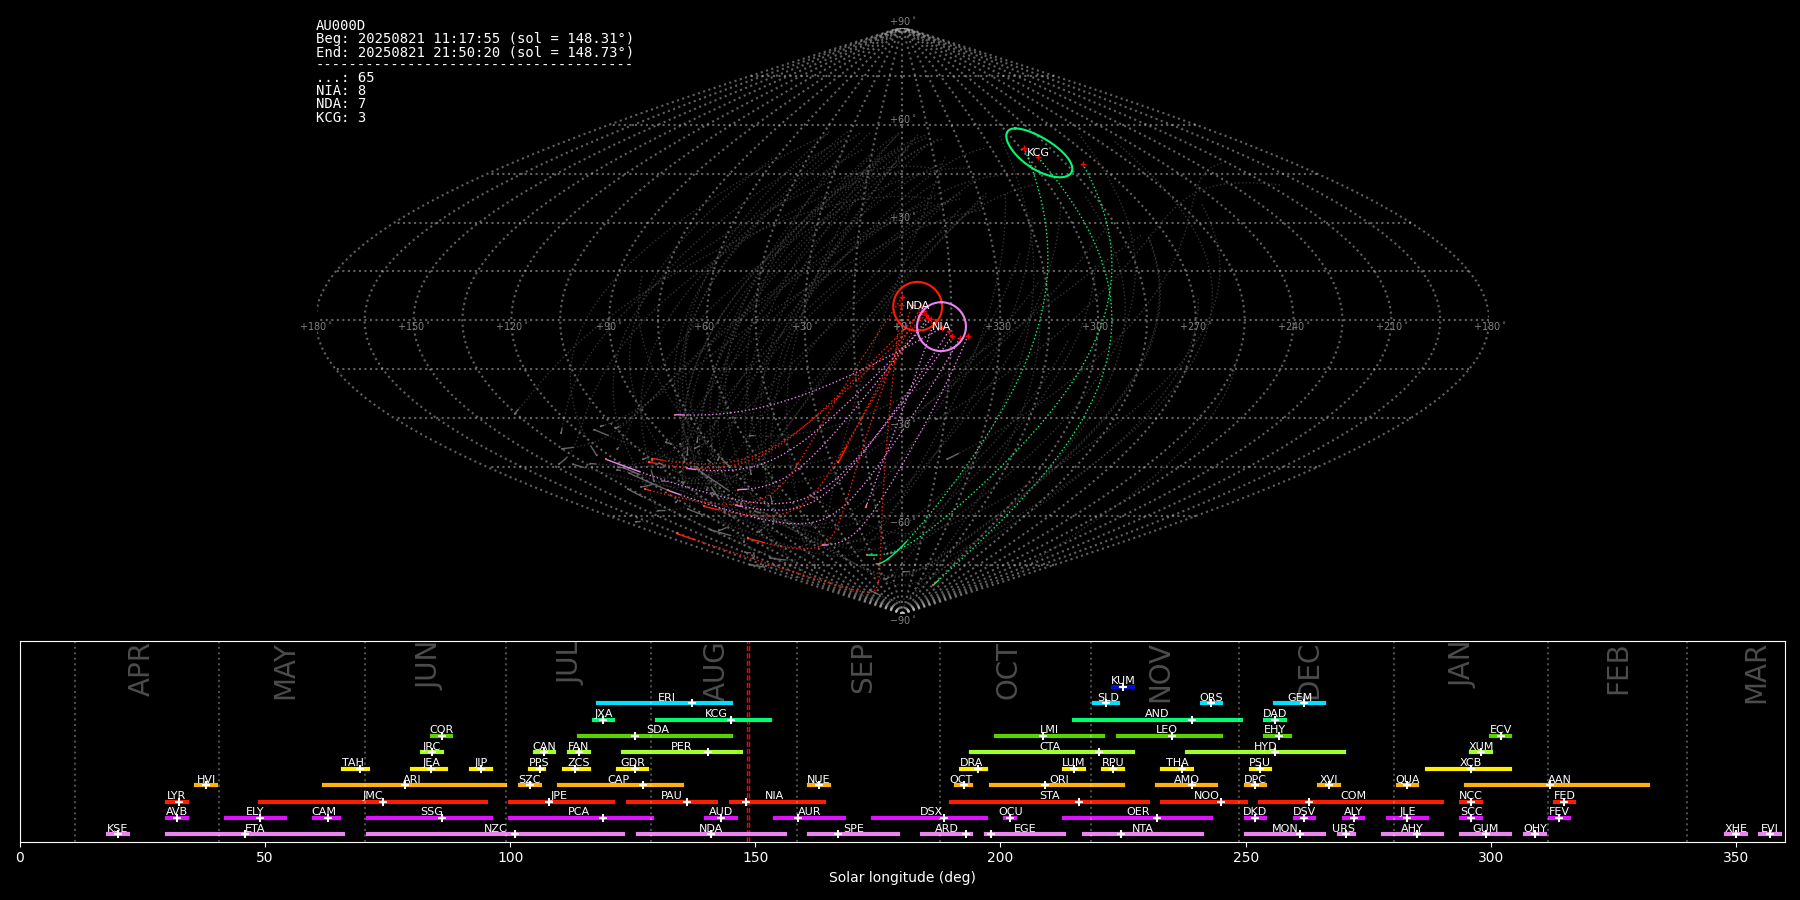Click the red dashed current-date line
Image resolution: width=1800 pixels, height=900 pixels.
748,741
